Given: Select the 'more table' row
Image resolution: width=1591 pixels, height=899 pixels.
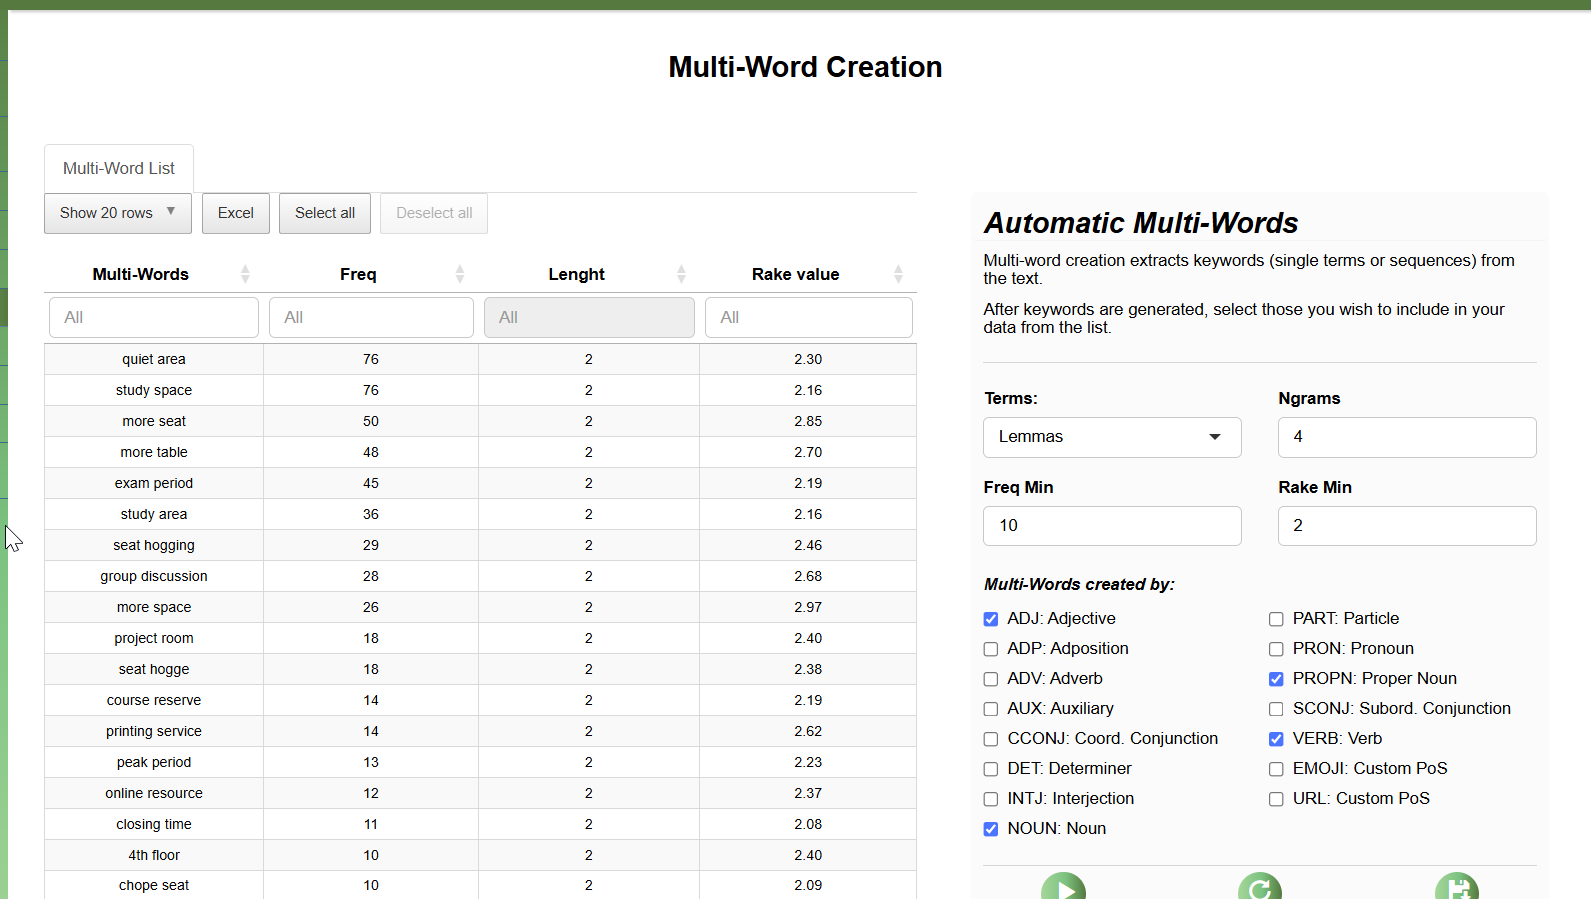Looking at the screenshot, I should coord(480,452).
